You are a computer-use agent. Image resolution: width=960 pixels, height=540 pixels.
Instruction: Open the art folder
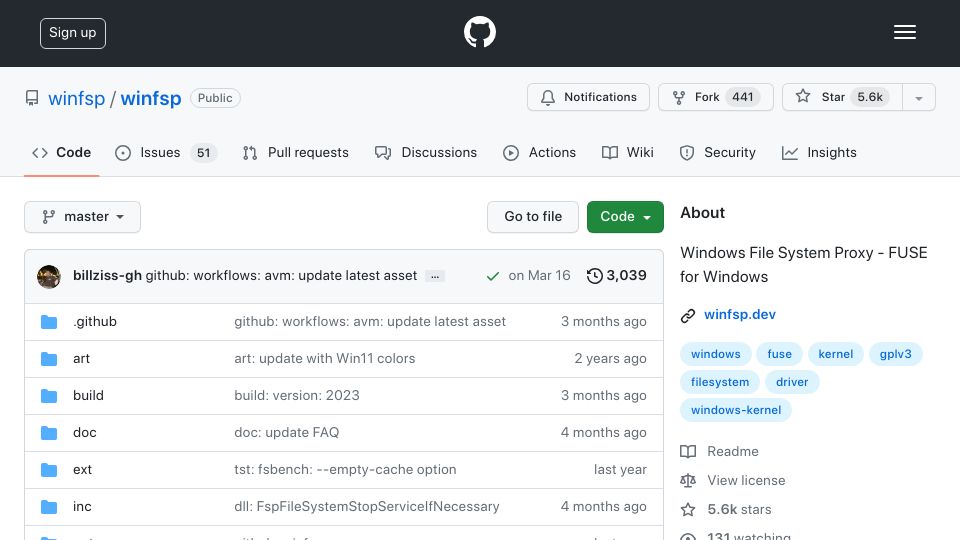81,359
